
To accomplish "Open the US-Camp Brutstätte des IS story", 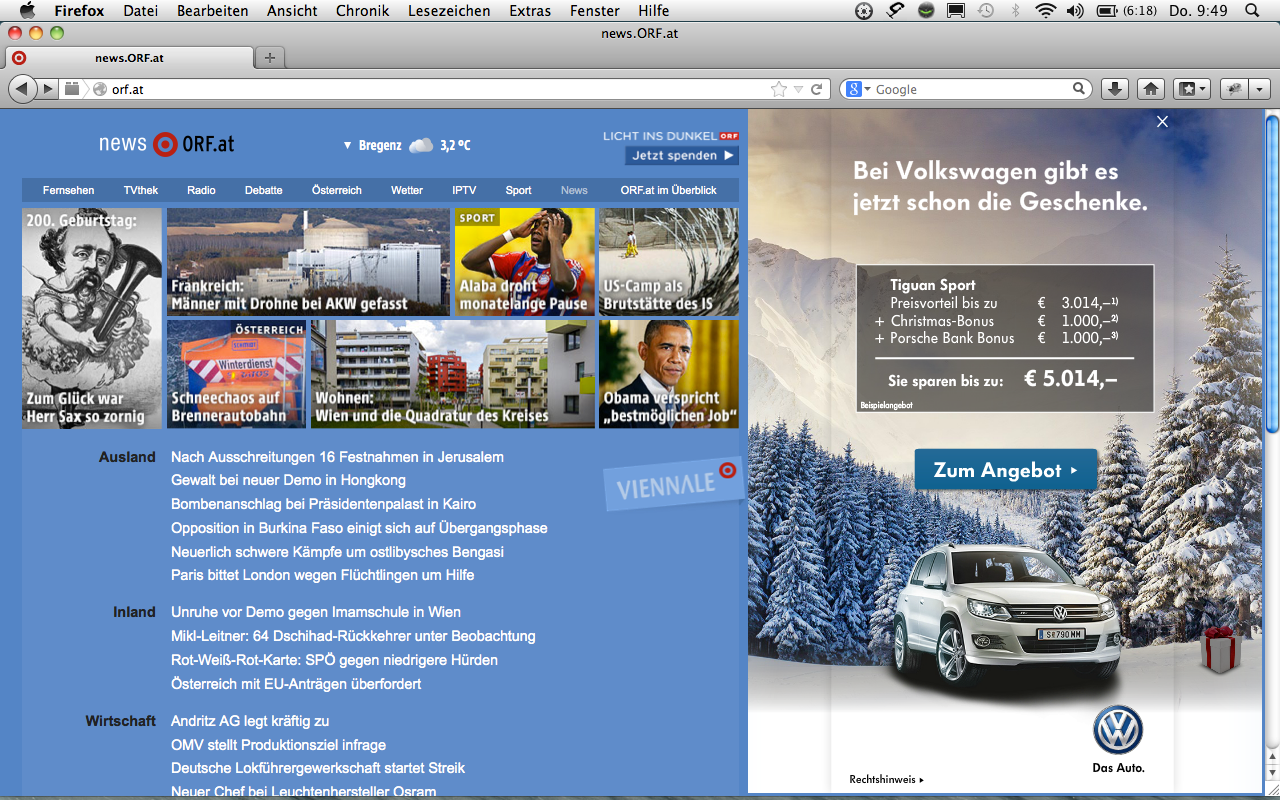I will coord(669,262).
